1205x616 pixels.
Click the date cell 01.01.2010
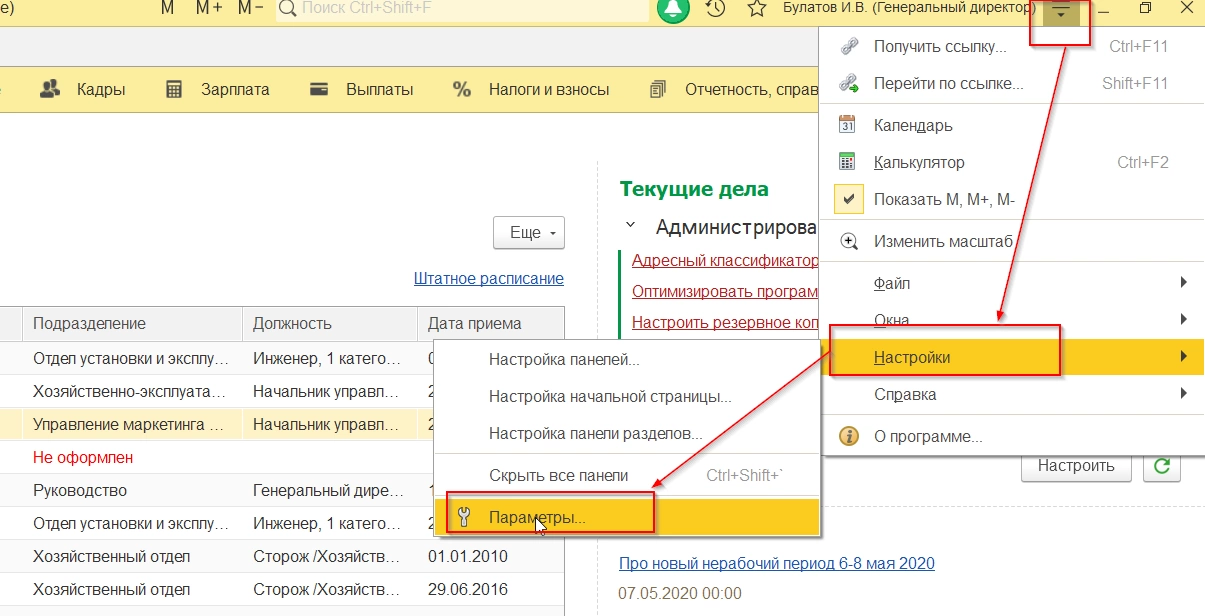coord(468,556)
